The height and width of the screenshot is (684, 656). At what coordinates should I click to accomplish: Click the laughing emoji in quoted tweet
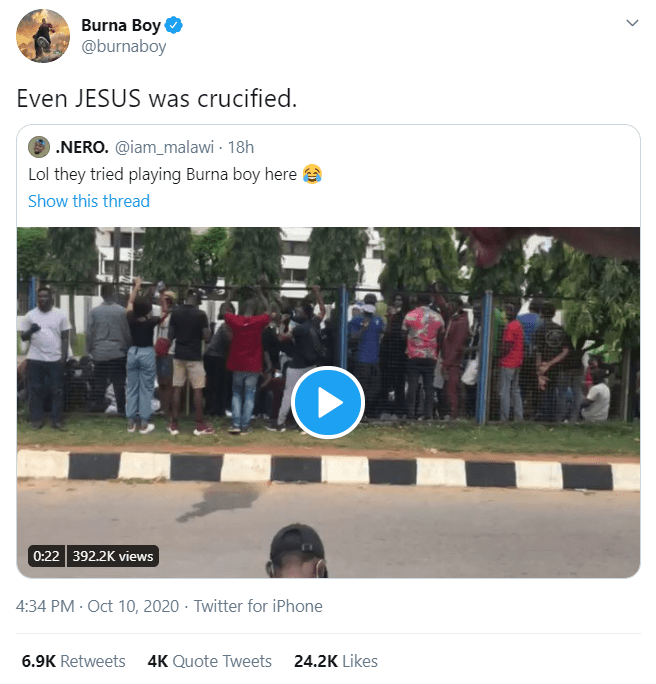click(313, 174)
